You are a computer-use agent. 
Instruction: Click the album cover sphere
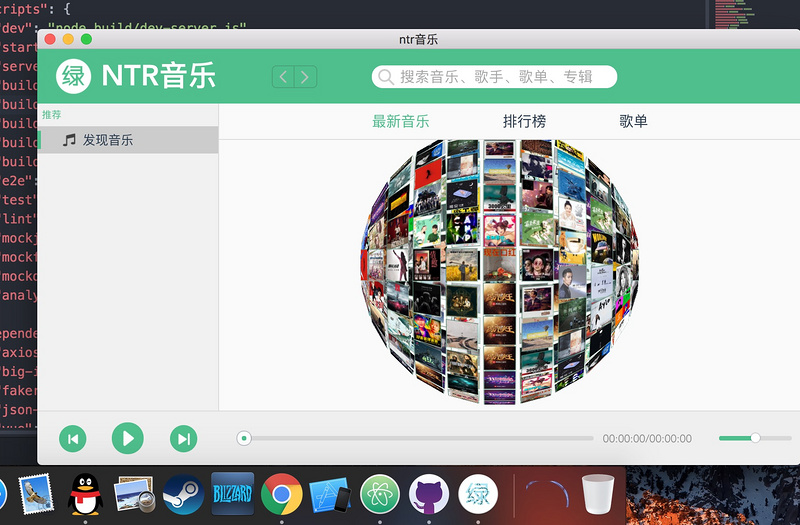click(x=499, y=271)
